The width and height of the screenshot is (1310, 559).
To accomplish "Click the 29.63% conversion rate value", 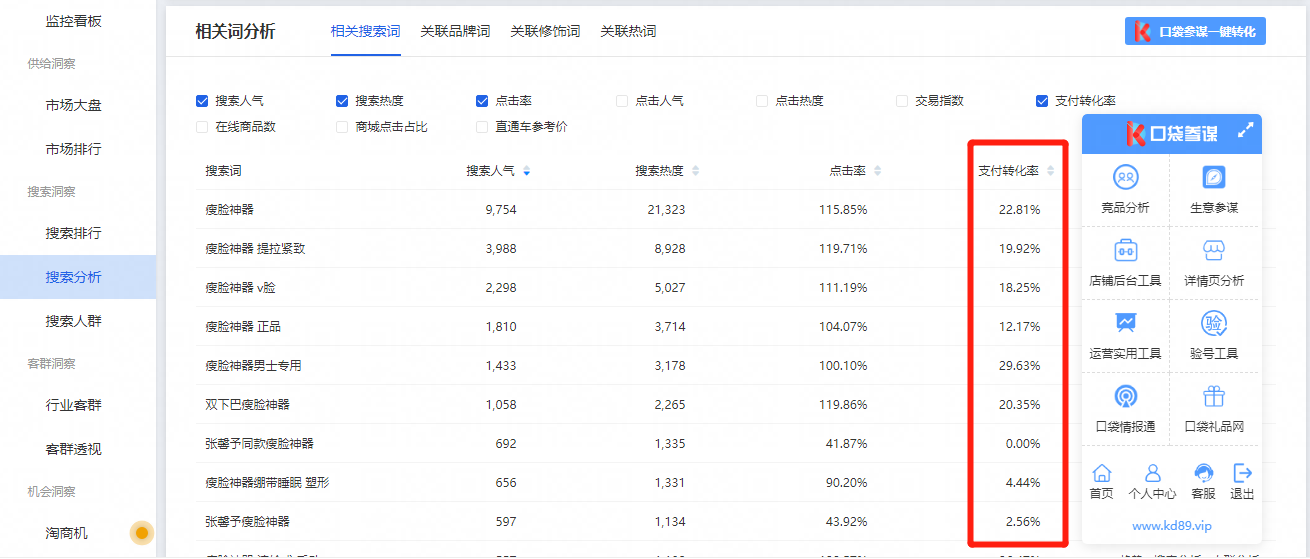I will (x=1019, y=366).
